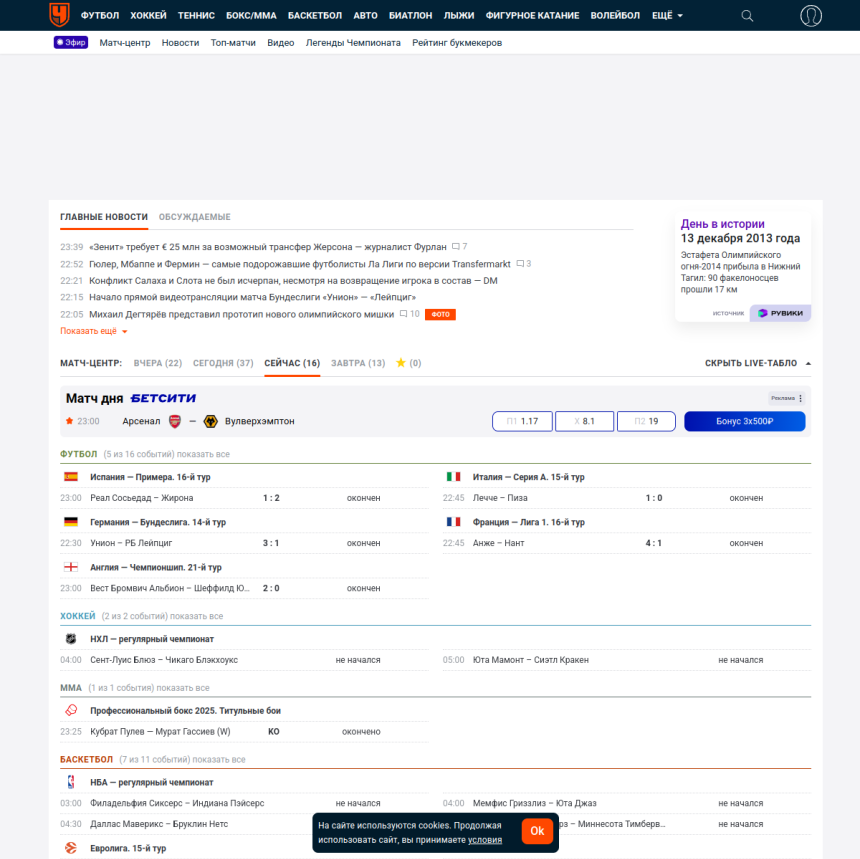This screenshot has width=860, height=859.
Task: Click the РУВИКИ source logo
Action: [780, 313]
